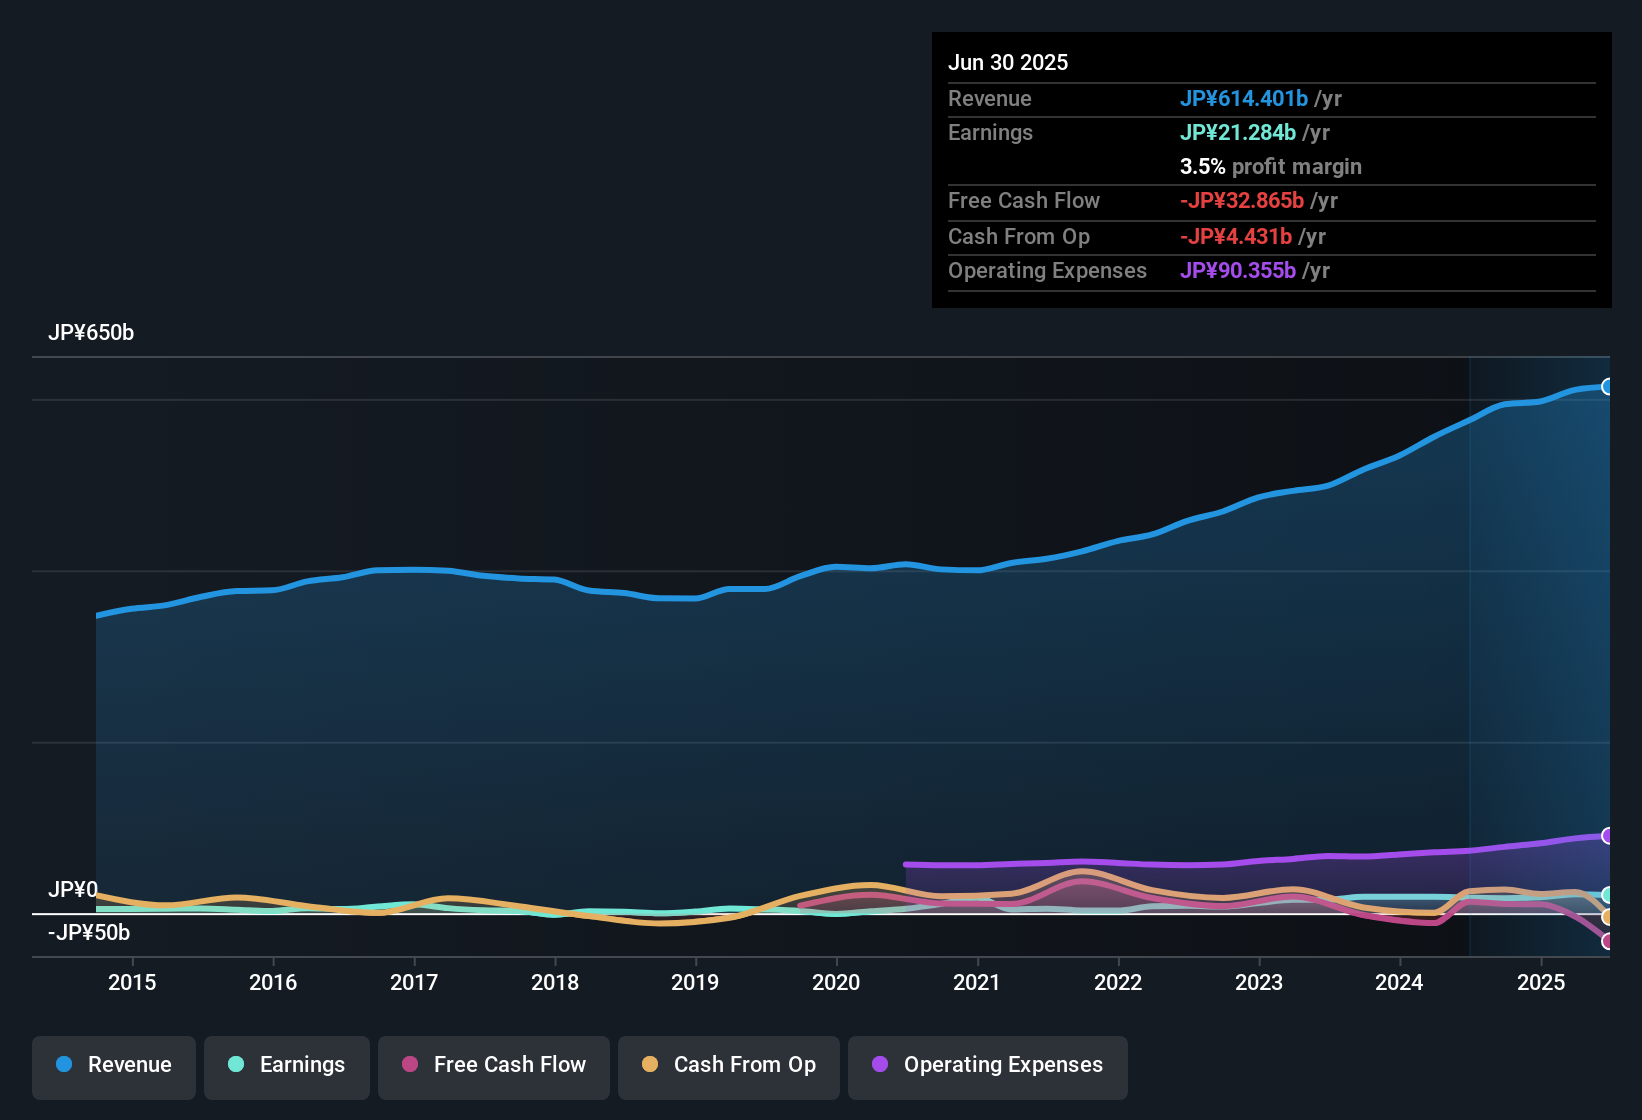Screen dimensions: 1642x1120
Task: Collapse the Cash From Op legend entry
Action: (x=728, y=1065)
